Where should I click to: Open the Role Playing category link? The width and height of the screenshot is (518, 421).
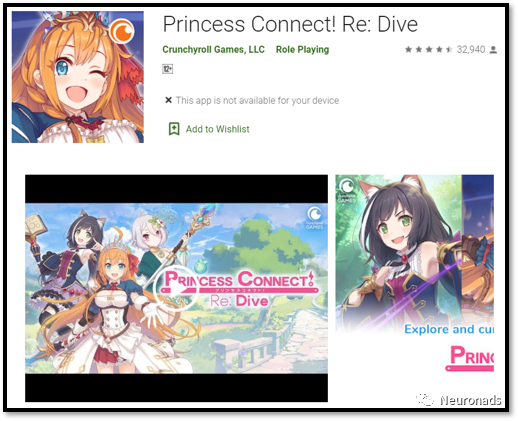302,50
